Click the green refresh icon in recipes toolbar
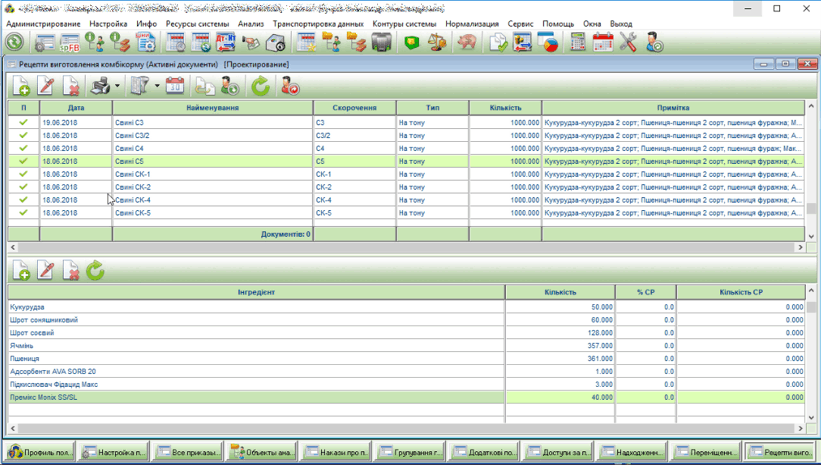Image resolution: width=821 pixels, height=465 pixels. point(260,86)
